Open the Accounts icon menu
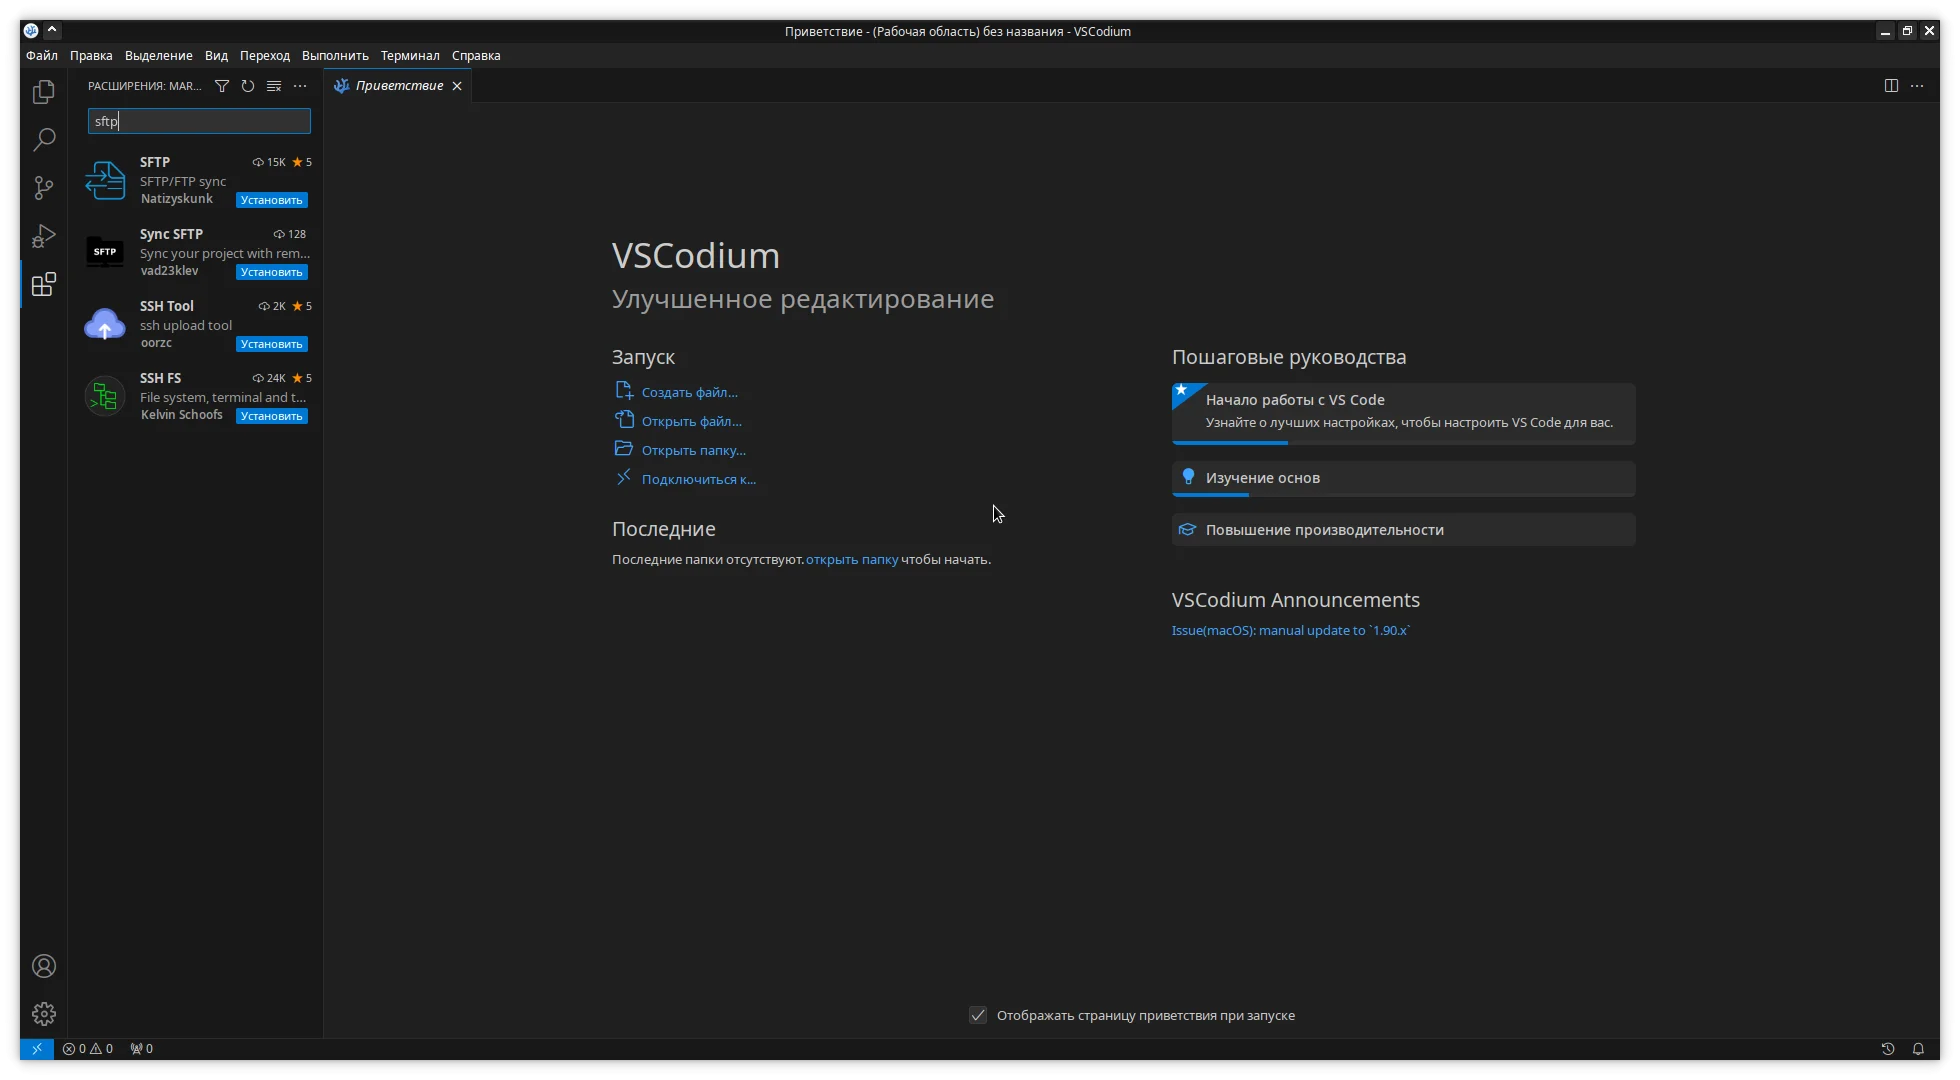The height and width of the screenshot is (1080, 1960). click(x=43, y=966)
